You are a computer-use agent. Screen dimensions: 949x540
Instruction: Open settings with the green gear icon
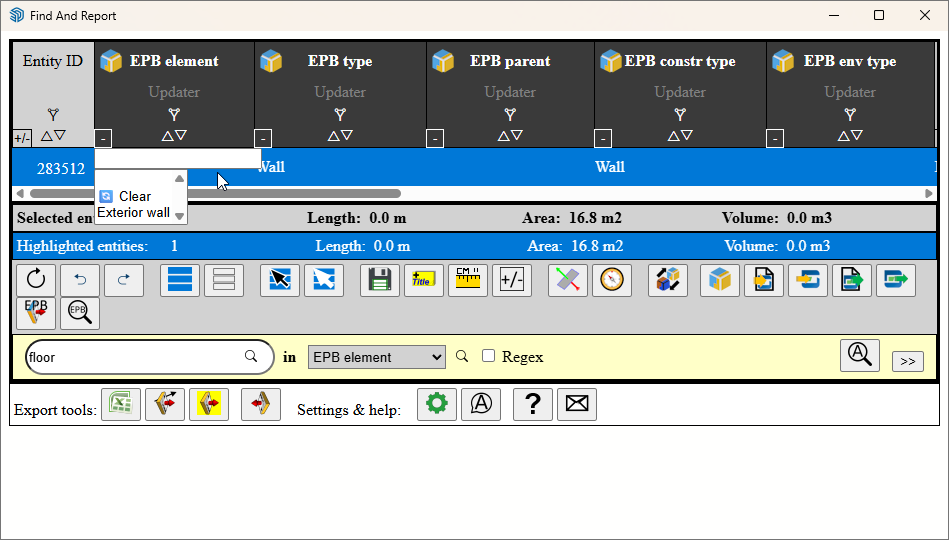(x=437, y=404)
